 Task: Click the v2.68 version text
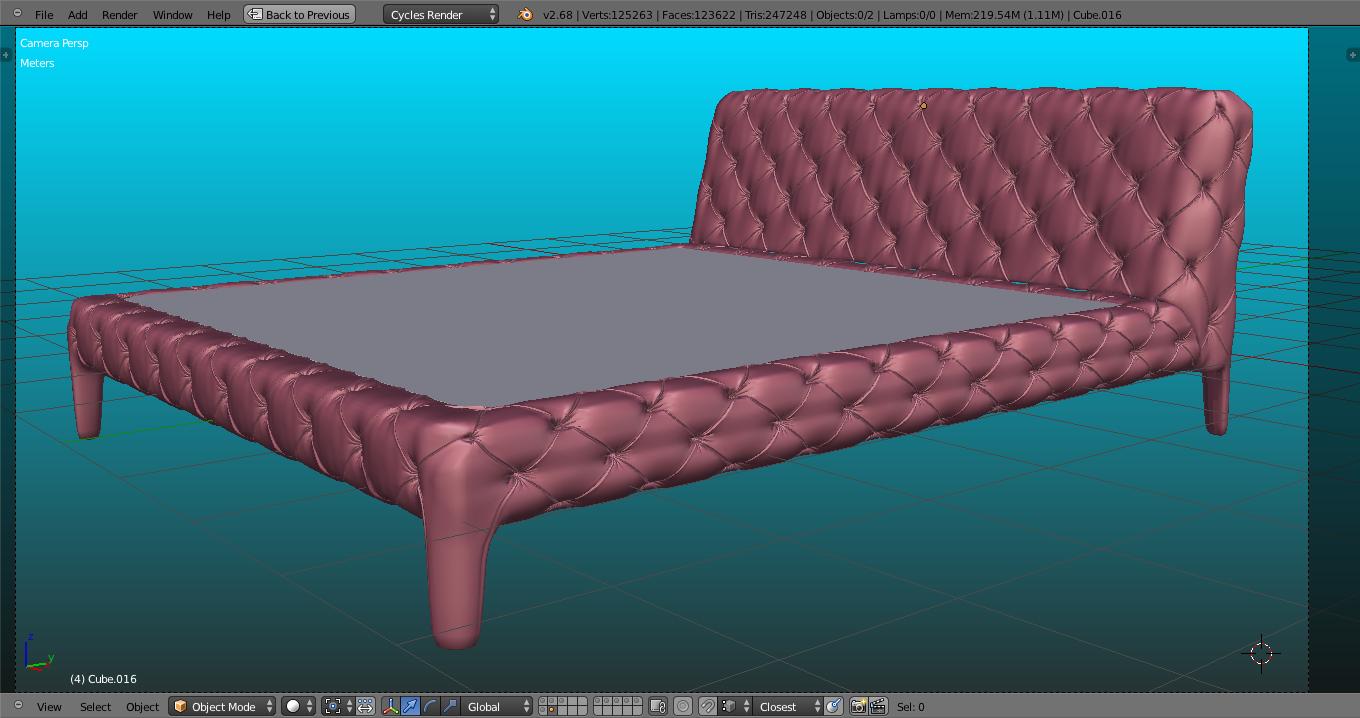(x=558, y=14)
